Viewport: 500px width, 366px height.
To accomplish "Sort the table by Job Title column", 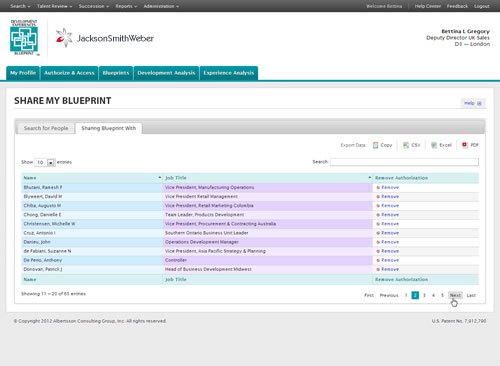I will (x=268, y=178).
